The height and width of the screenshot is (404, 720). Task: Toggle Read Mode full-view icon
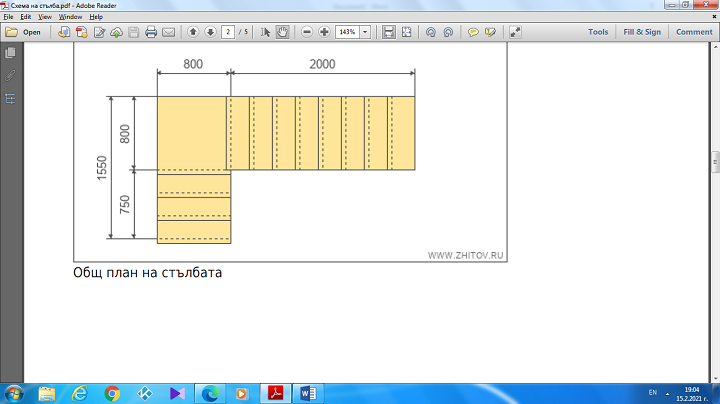(515, 32)
